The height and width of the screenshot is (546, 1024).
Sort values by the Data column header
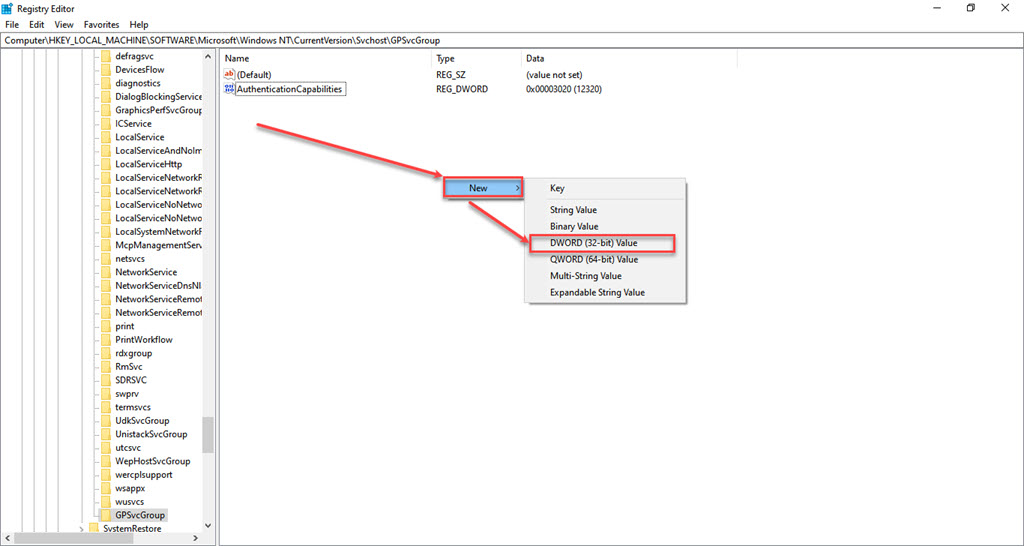[630, 59]
